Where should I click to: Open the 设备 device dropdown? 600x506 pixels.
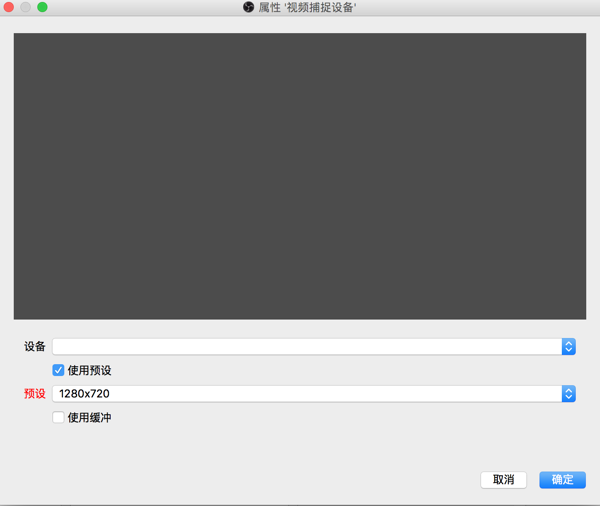click(x=314, y=347)
